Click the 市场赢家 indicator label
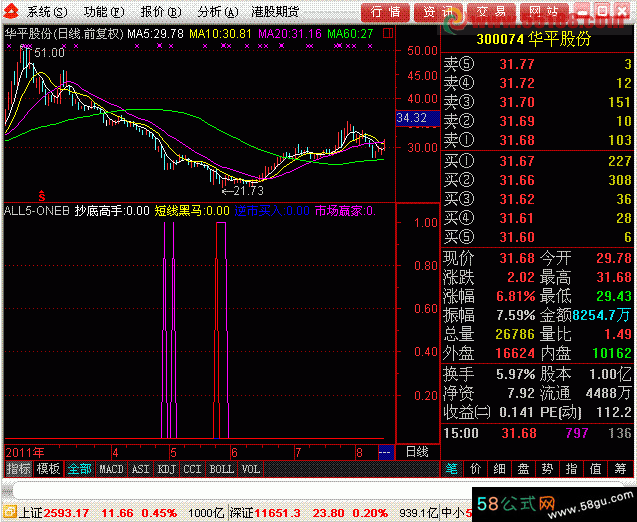Viewport: 637px width, 522px height. tap(345, 211)
